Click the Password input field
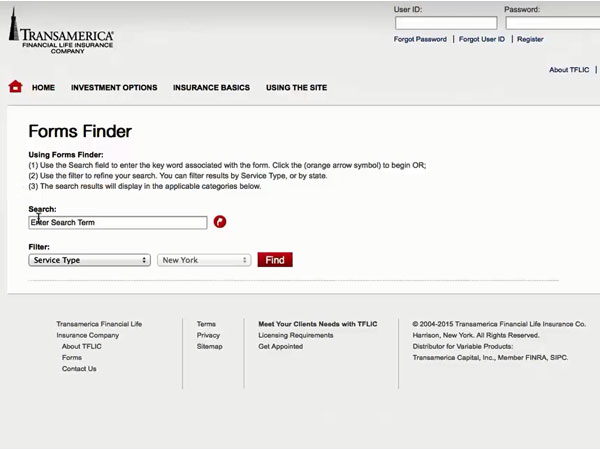Image resolution: width=600 pixels, height=450 pixels. 551,24
